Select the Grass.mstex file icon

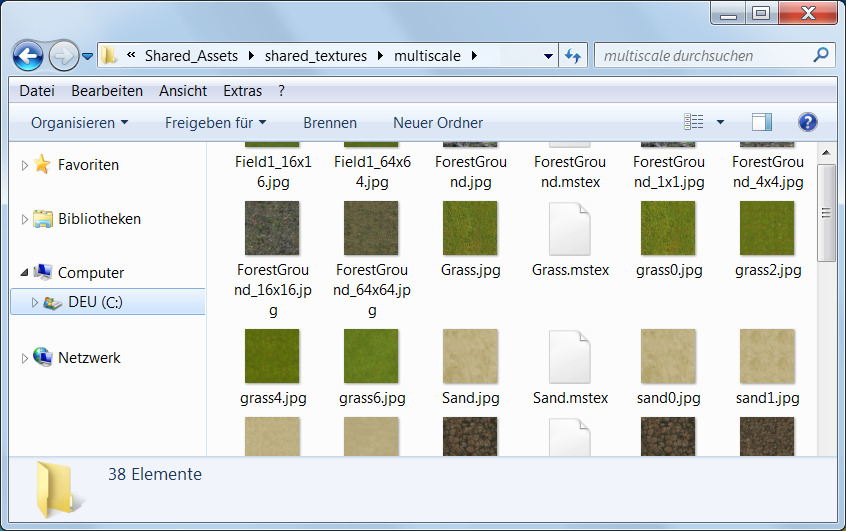pyautogui.click(x=570, y=228)
